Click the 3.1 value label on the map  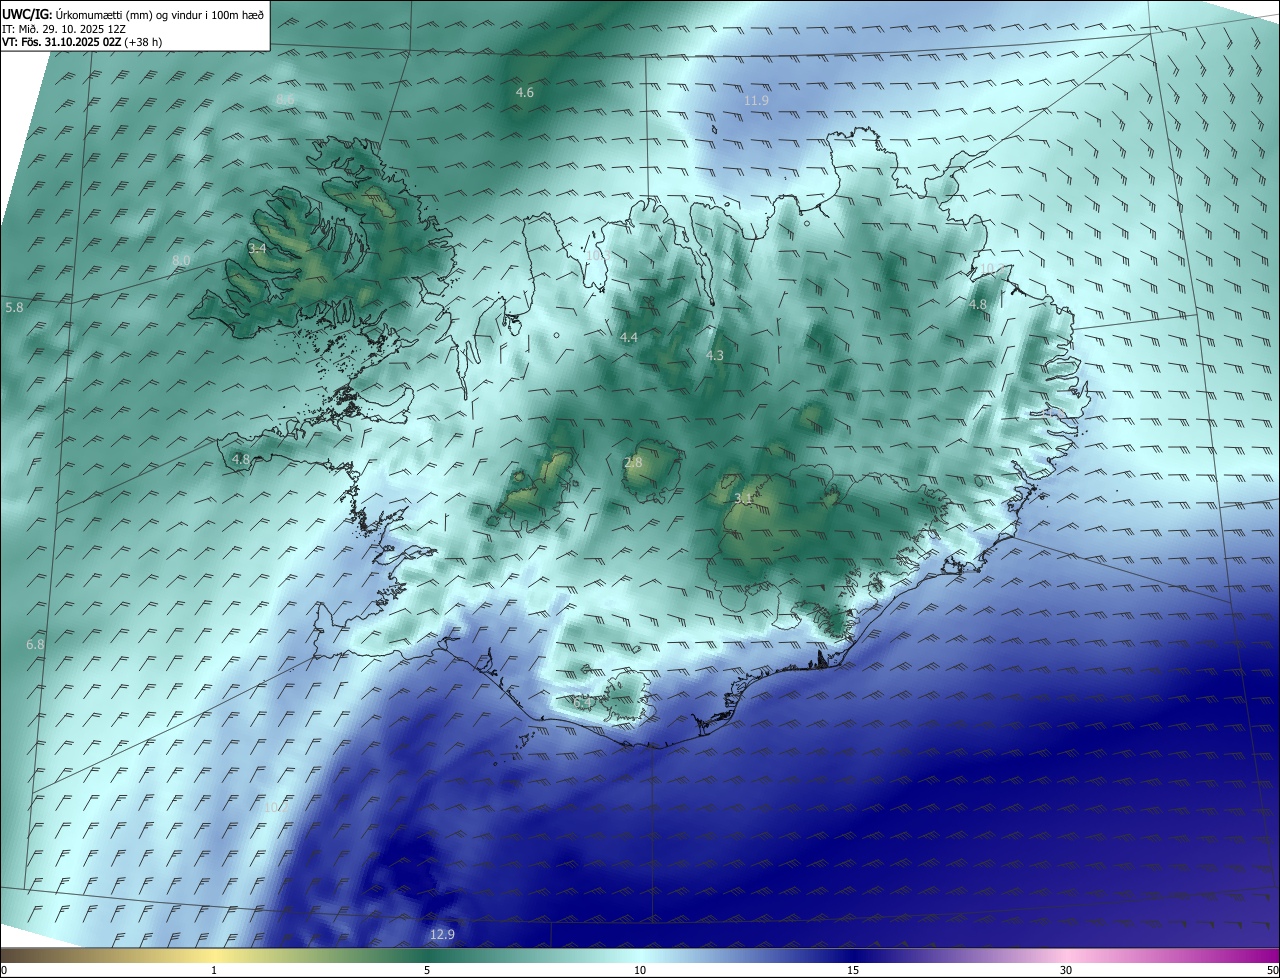coord(743,498)
